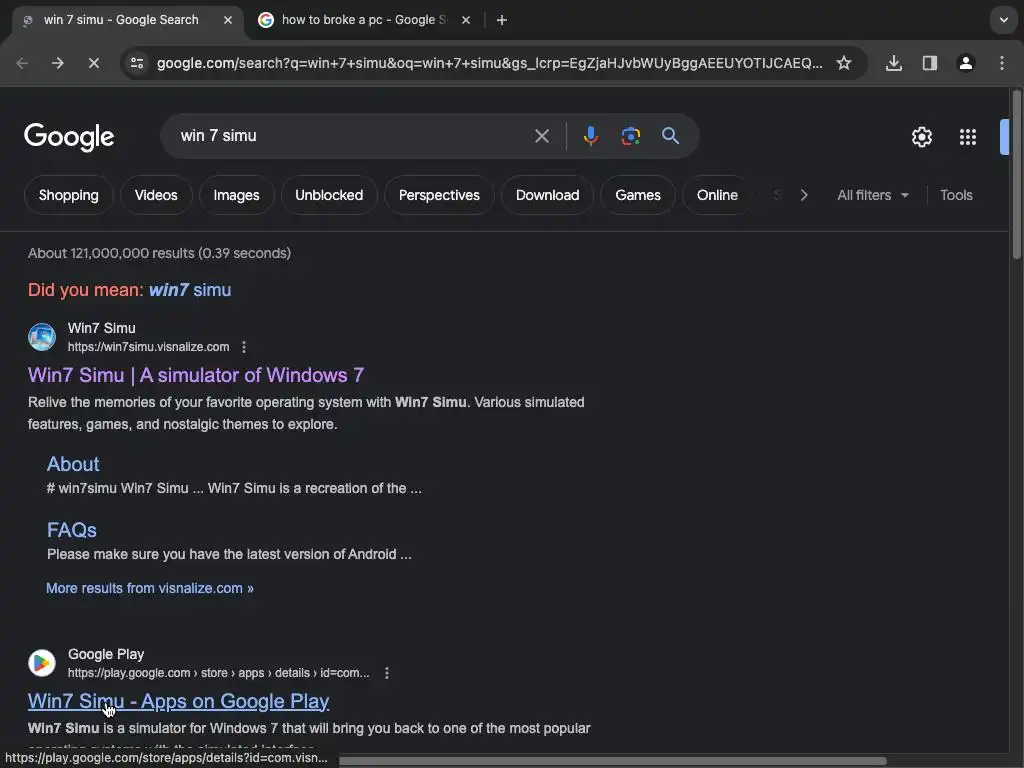
Task: Open a new tab with plus button
Action: pos(502,20)
